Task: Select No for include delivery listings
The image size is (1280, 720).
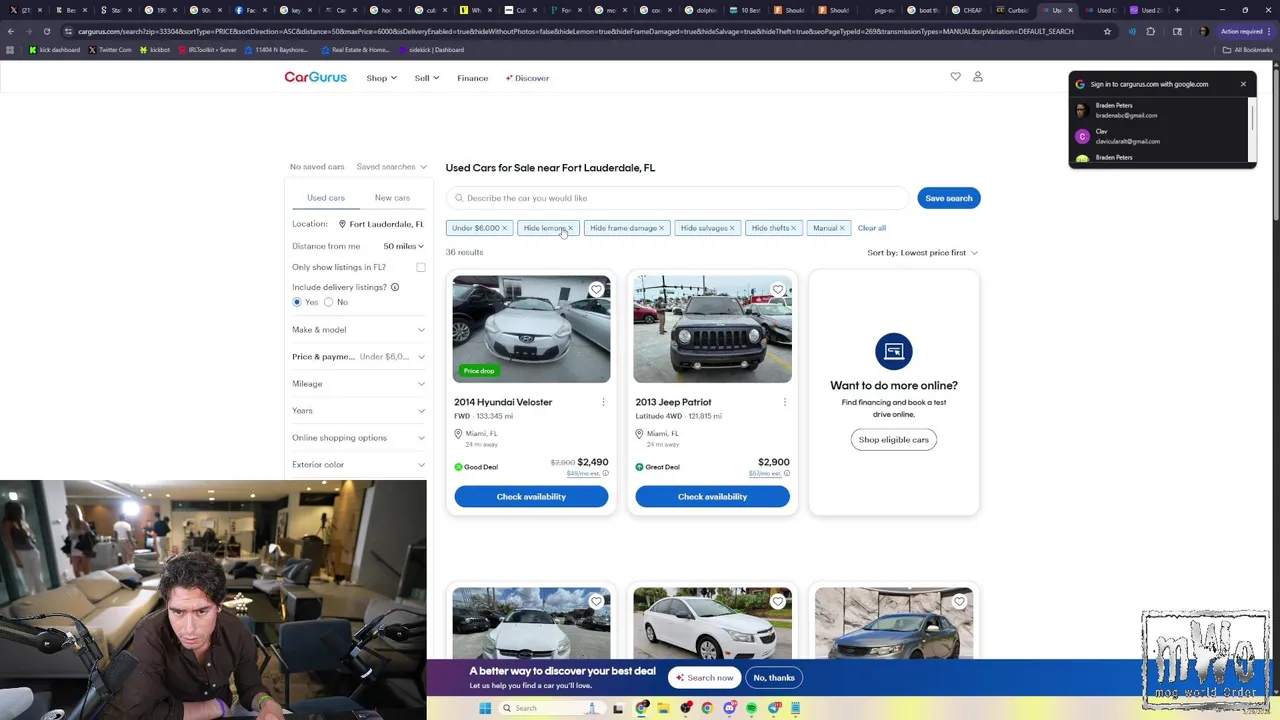Action: click(328, 302)
